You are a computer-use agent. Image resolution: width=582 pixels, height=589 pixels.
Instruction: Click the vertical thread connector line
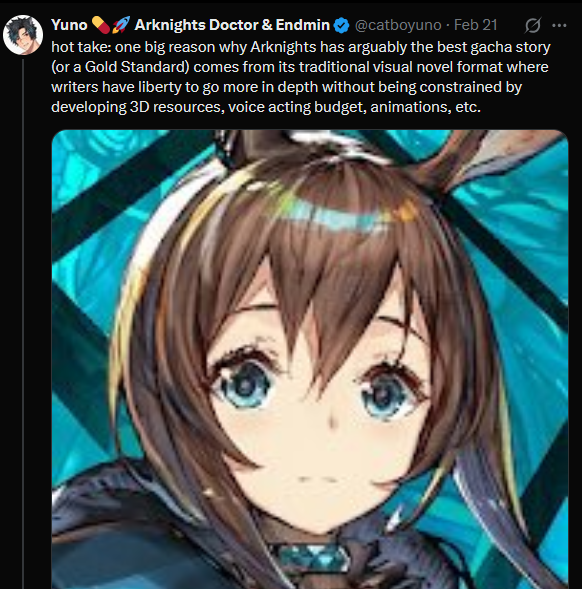[x=23, y=324]
